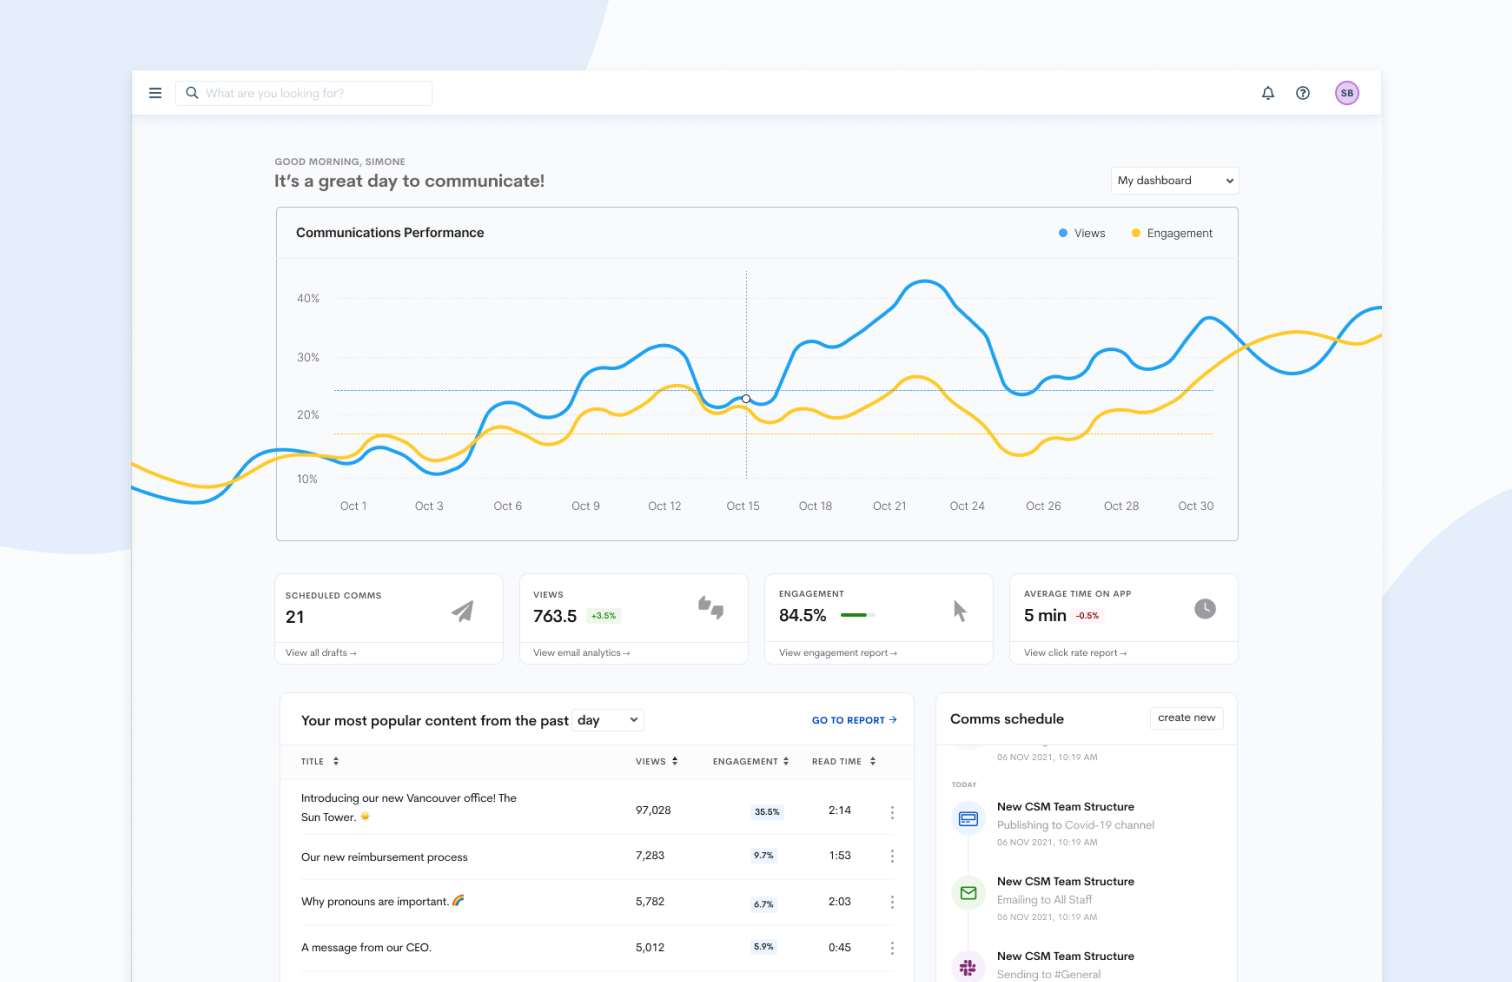Click the 6.7% engagement badge

764,904
